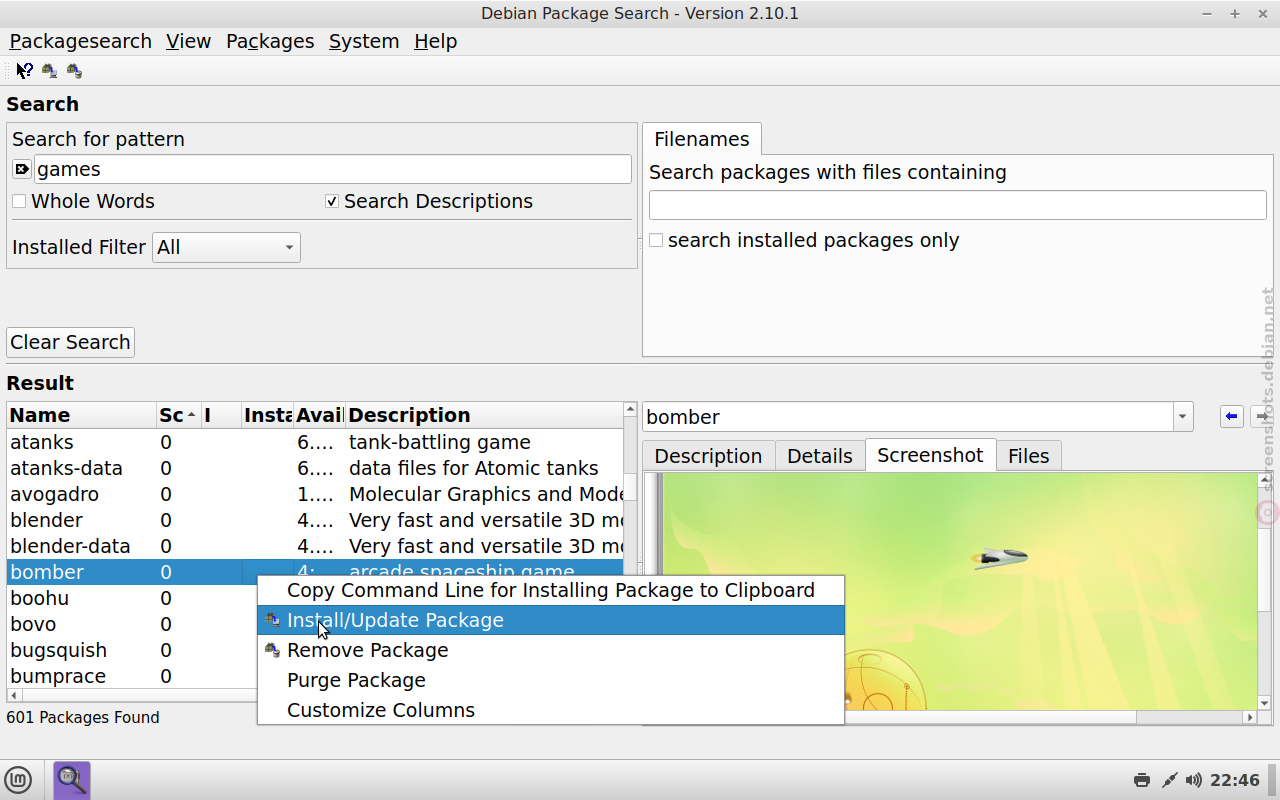This screenshot has width=1280, height=800.
Task: Click the tank-battling game description
Action: pos(440,442)
